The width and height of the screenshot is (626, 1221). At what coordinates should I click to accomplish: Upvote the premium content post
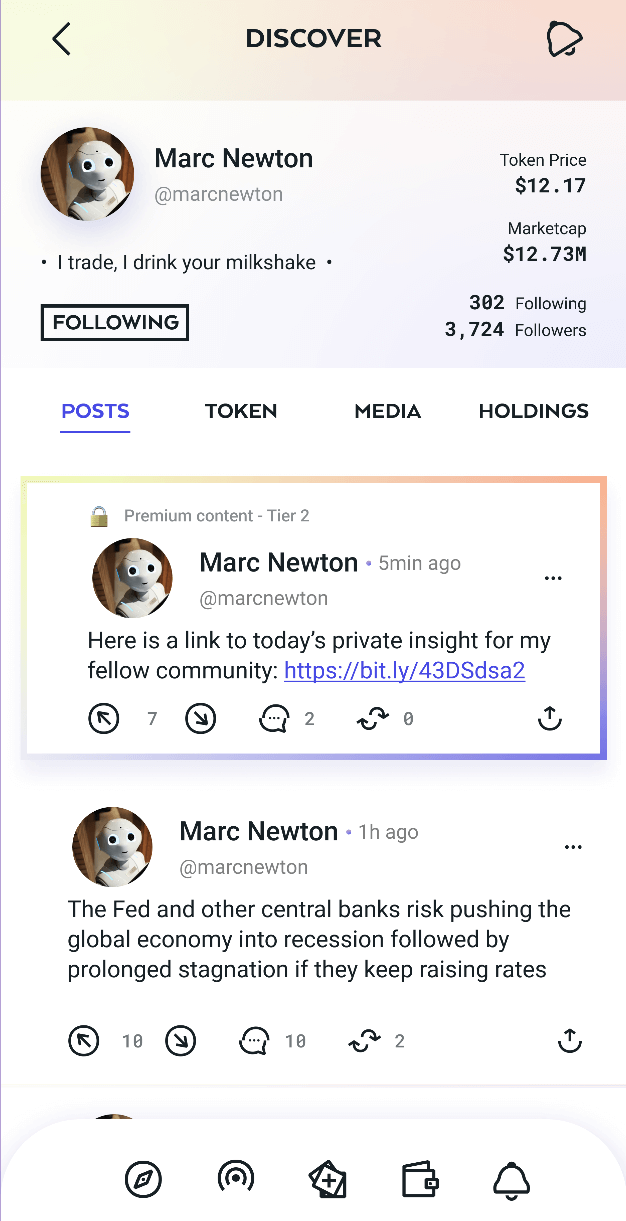coord(104,718)
